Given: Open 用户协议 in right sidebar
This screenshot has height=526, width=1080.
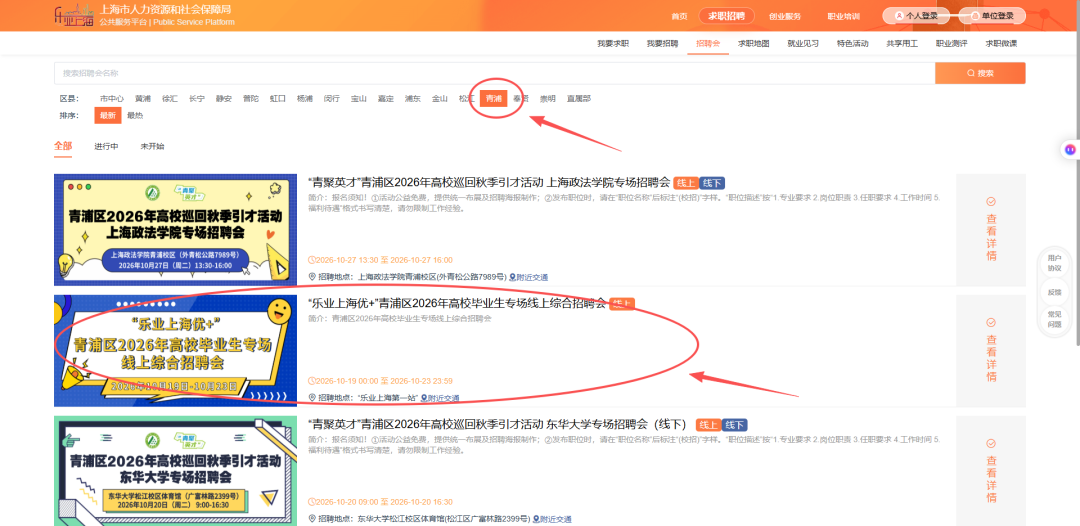Looking at the screenshot, I should pos(1055,263).
